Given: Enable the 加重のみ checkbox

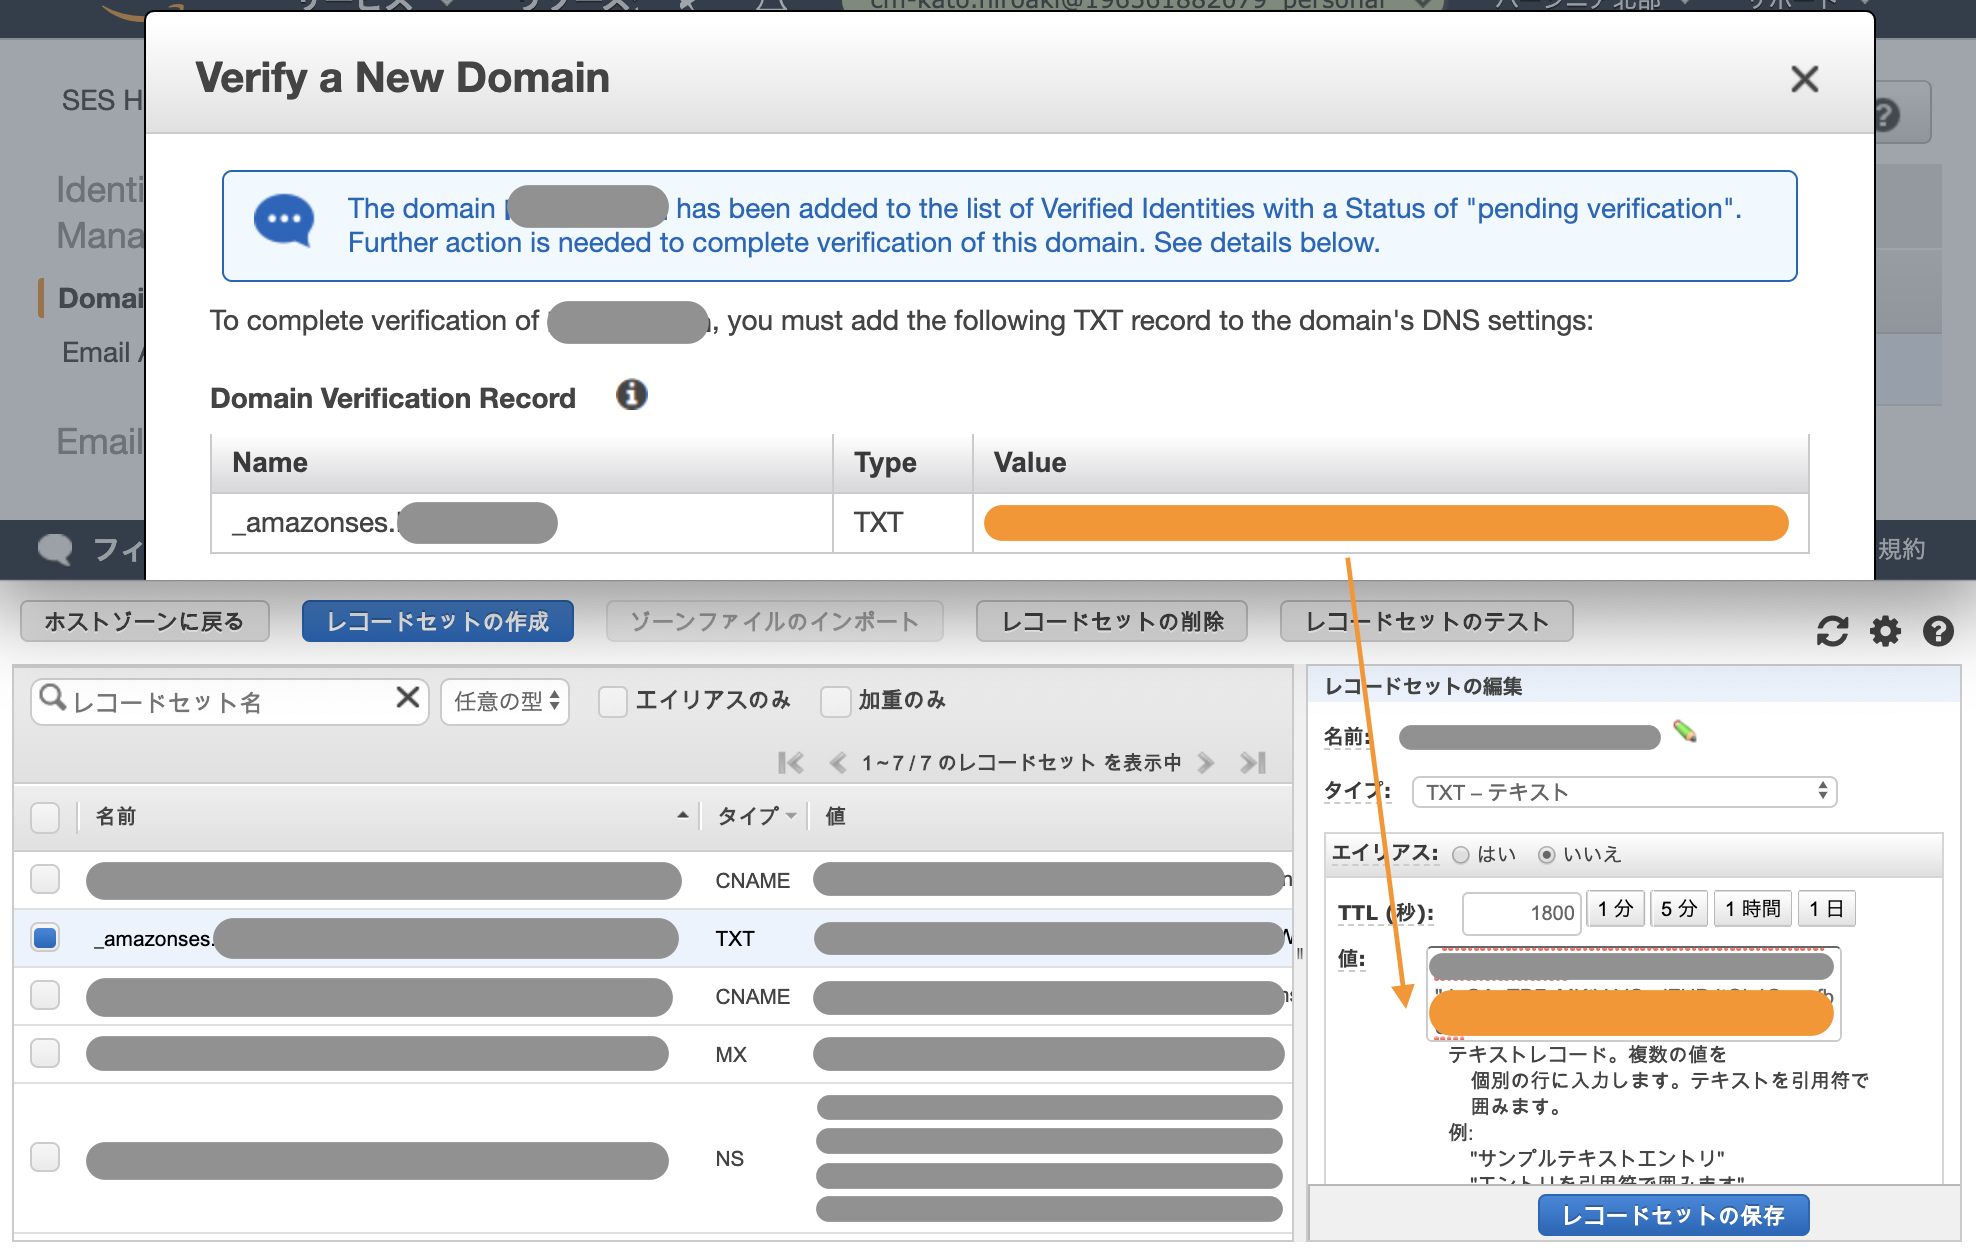Looking at the screenshot, I should click(836, 702).
